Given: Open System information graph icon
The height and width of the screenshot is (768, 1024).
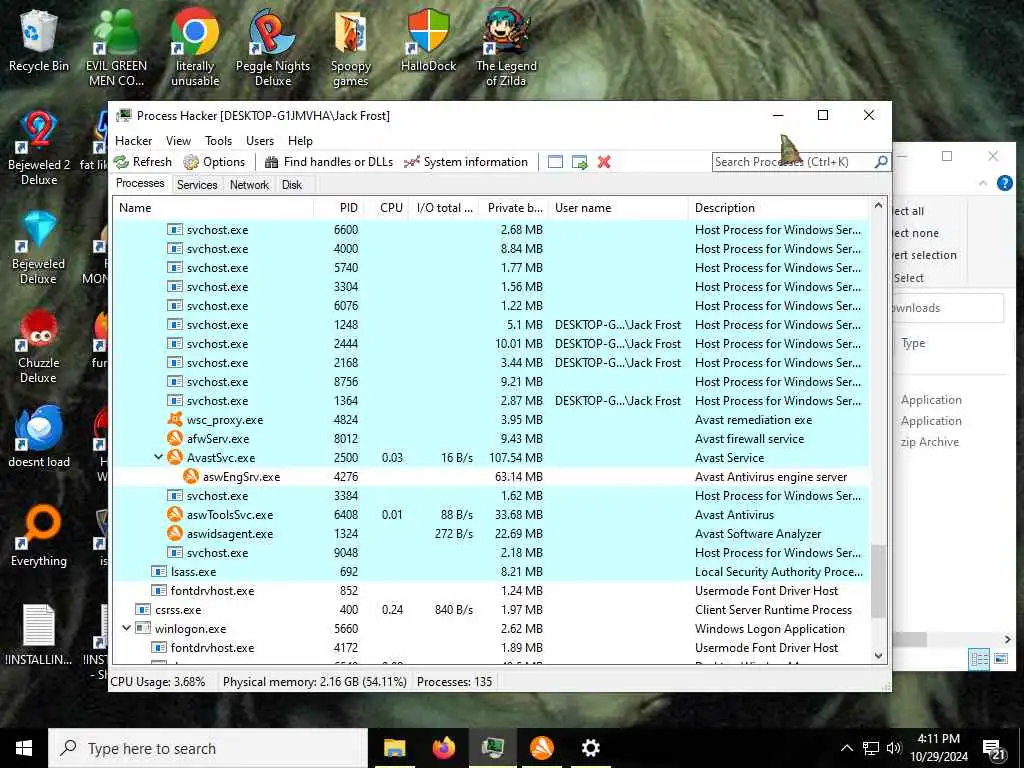Looking at the screenshot, I should click(x=411, y=162).
